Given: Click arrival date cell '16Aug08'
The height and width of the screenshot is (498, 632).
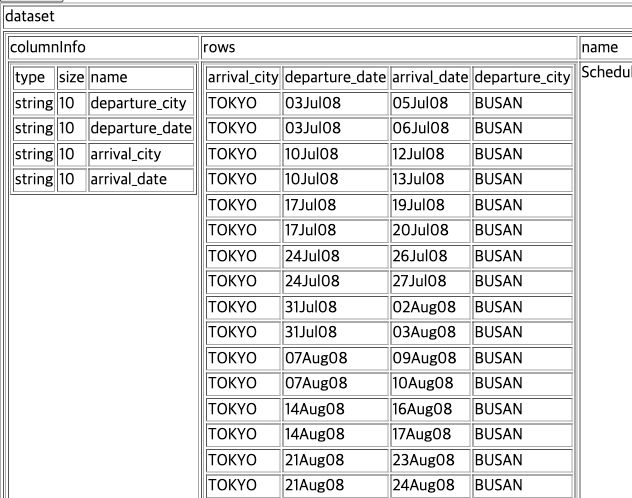Looking at the screenshot, I should pos(430,409).
